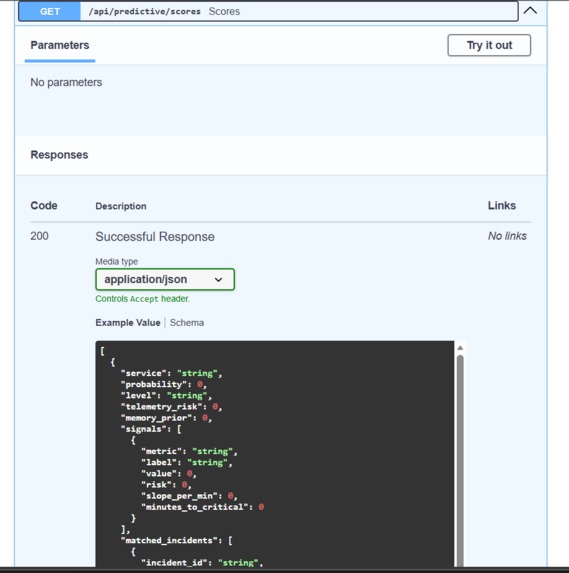Click the Description column header
This screenshot has height=573, width=569.
coord(121,206)
